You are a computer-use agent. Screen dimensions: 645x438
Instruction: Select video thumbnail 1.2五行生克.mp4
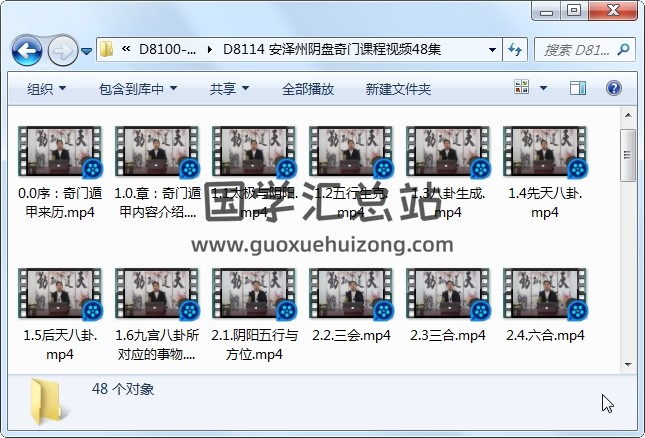(351, 151)
